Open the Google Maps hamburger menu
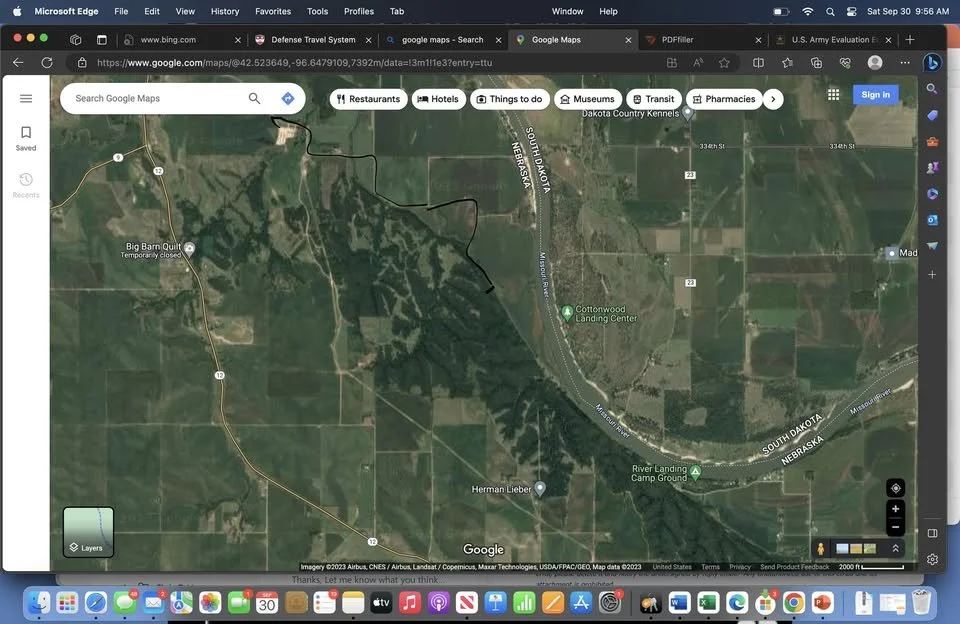This screenshot has width=960, height=624. (x=26, y=99)
